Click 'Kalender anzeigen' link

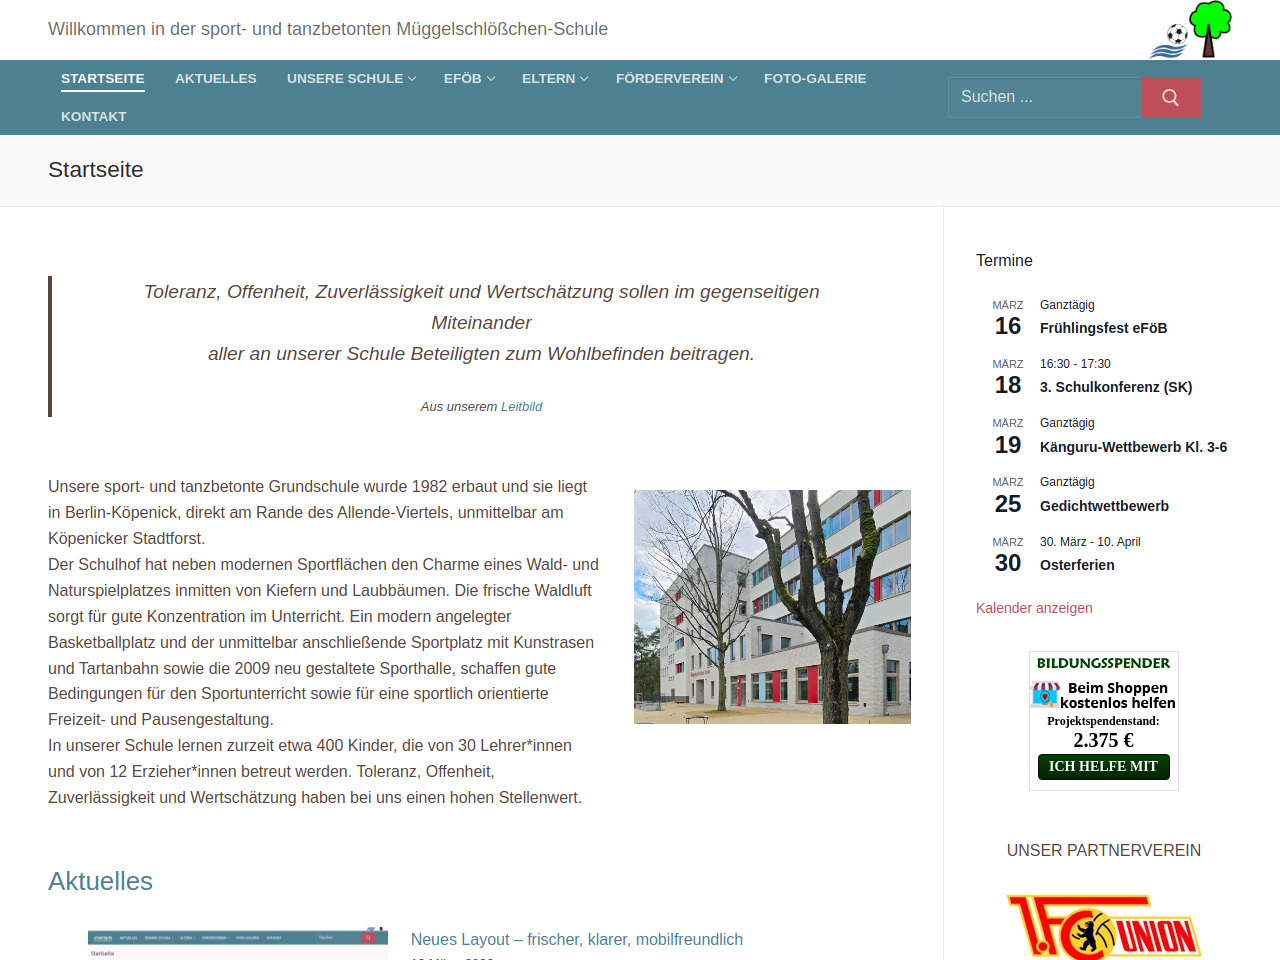tap(1034, 608)
